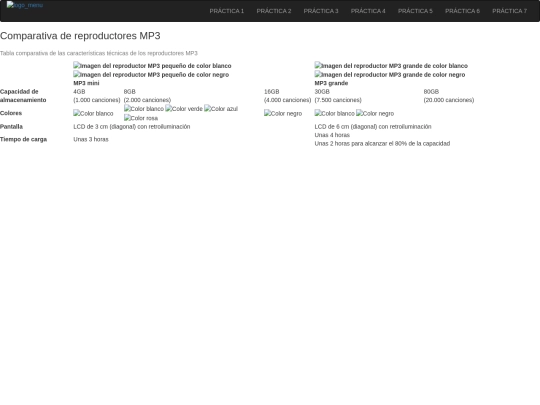Click Tiempo de carga row header
This screenshot has width=540, height=405.
[x=23, y=139]
